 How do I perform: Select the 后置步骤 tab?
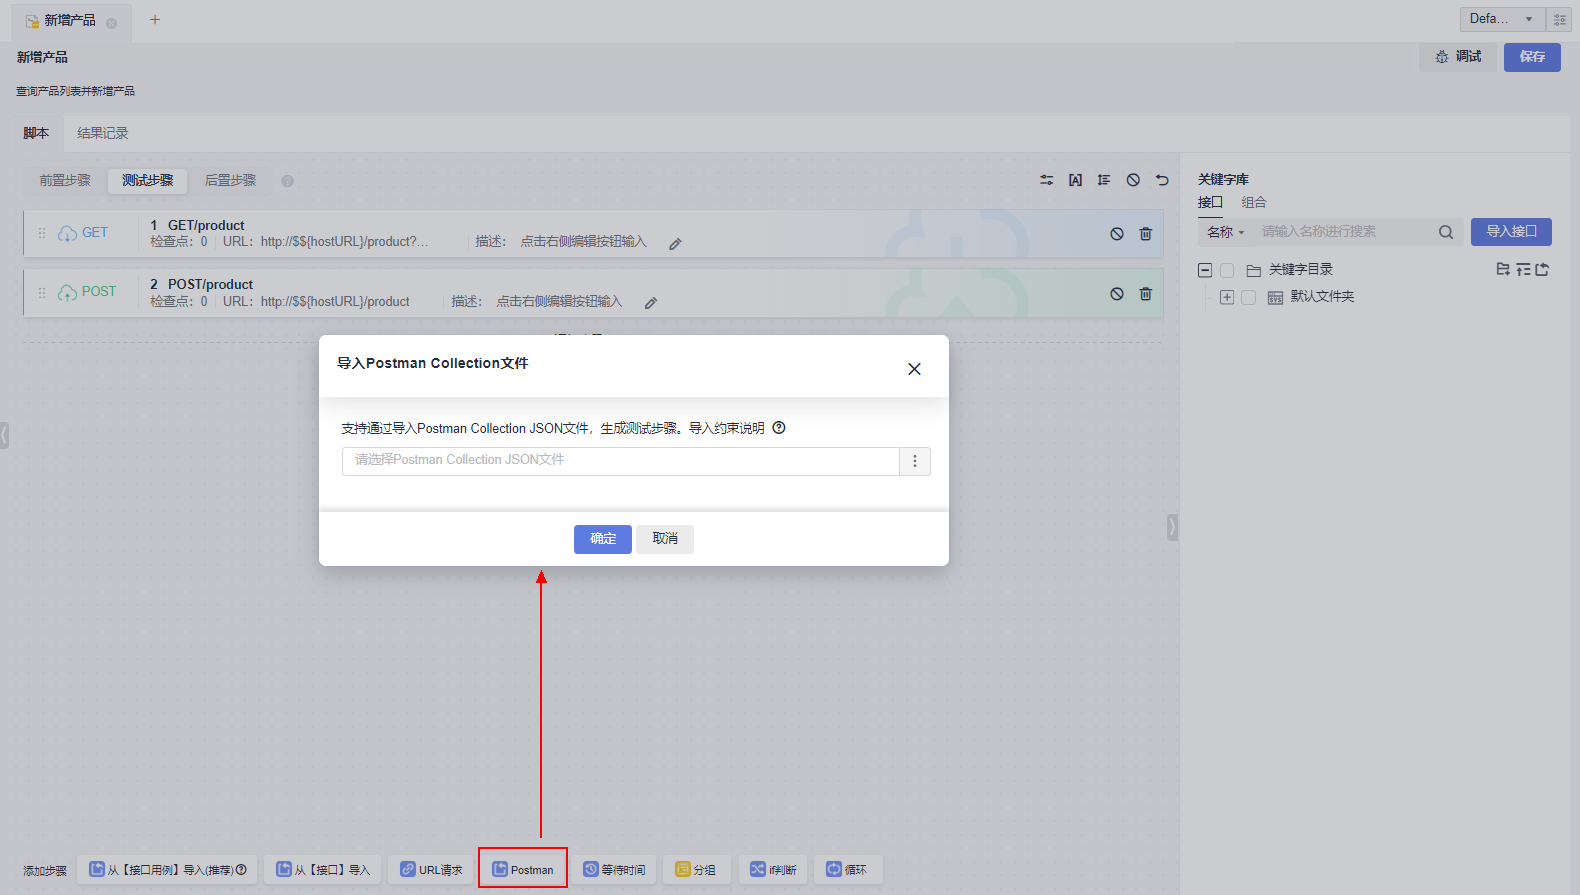point(230,180)
